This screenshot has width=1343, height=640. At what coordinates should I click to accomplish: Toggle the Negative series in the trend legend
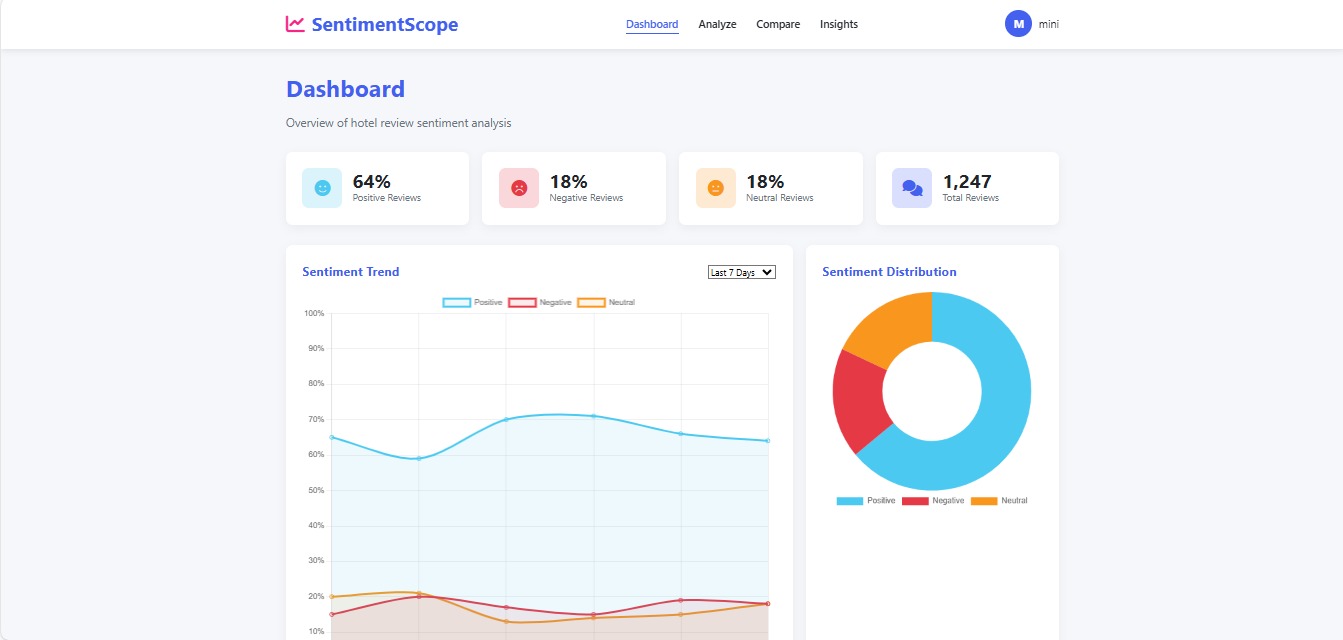[539, 301]
